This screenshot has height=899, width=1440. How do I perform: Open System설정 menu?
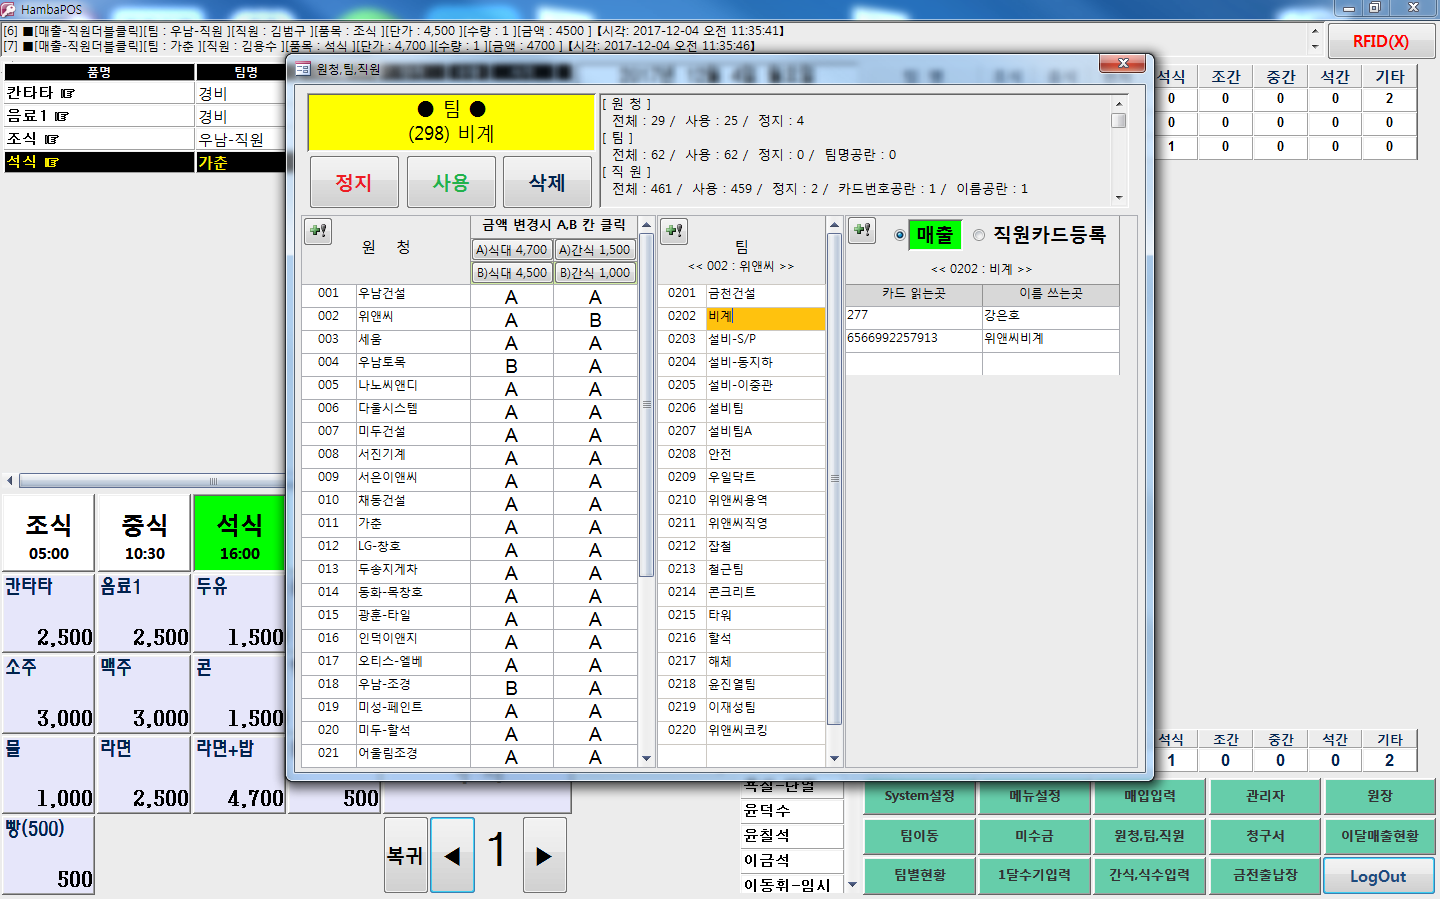pos(919,796)
